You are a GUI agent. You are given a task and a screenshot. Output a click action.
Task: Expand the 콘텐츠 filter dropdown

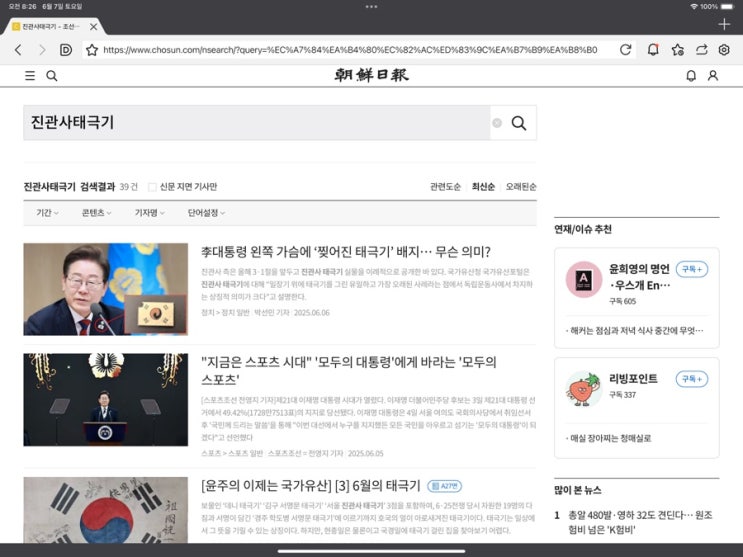click(x=97, y=213)
